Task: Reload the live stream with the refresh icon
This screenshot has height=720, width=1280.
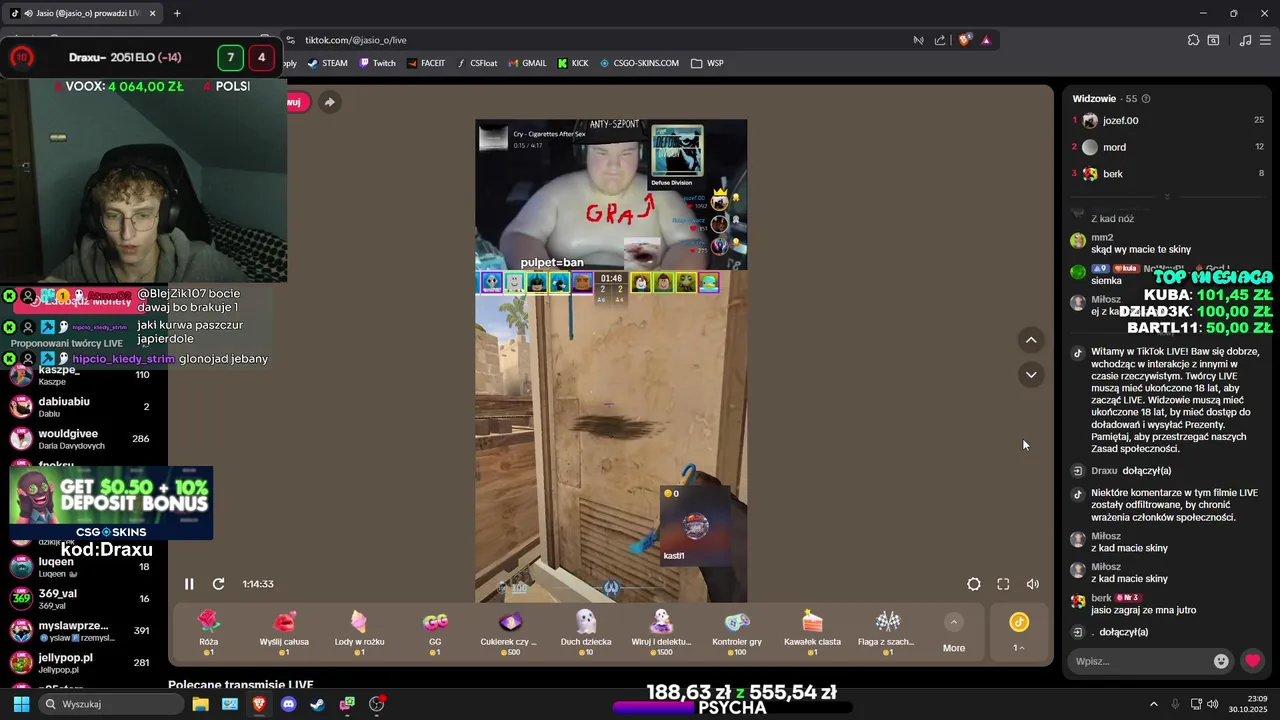Action: (x=218, y=584)
